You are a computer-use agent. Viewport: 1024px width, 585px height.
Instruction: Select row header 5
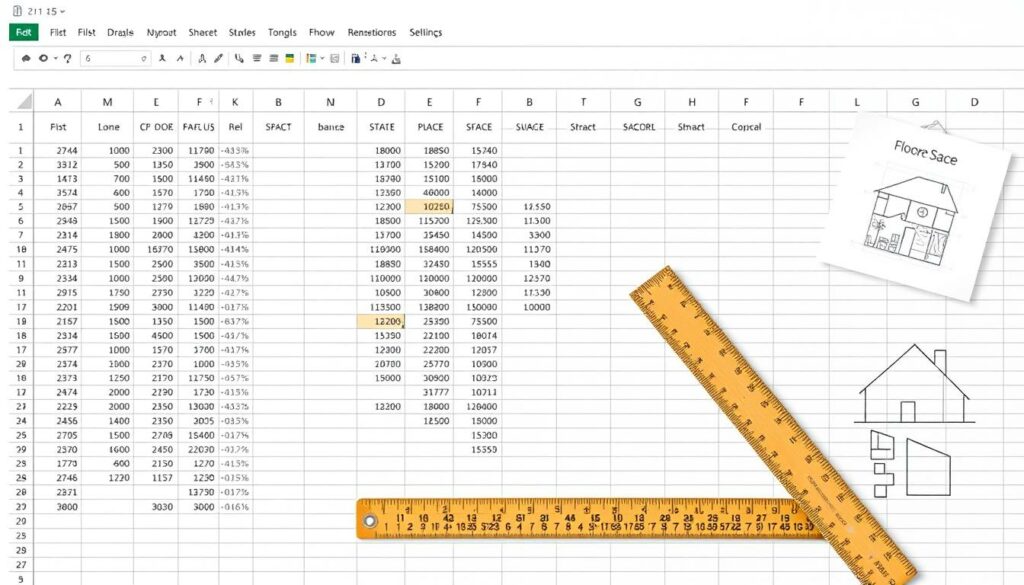tap(21, 206)
